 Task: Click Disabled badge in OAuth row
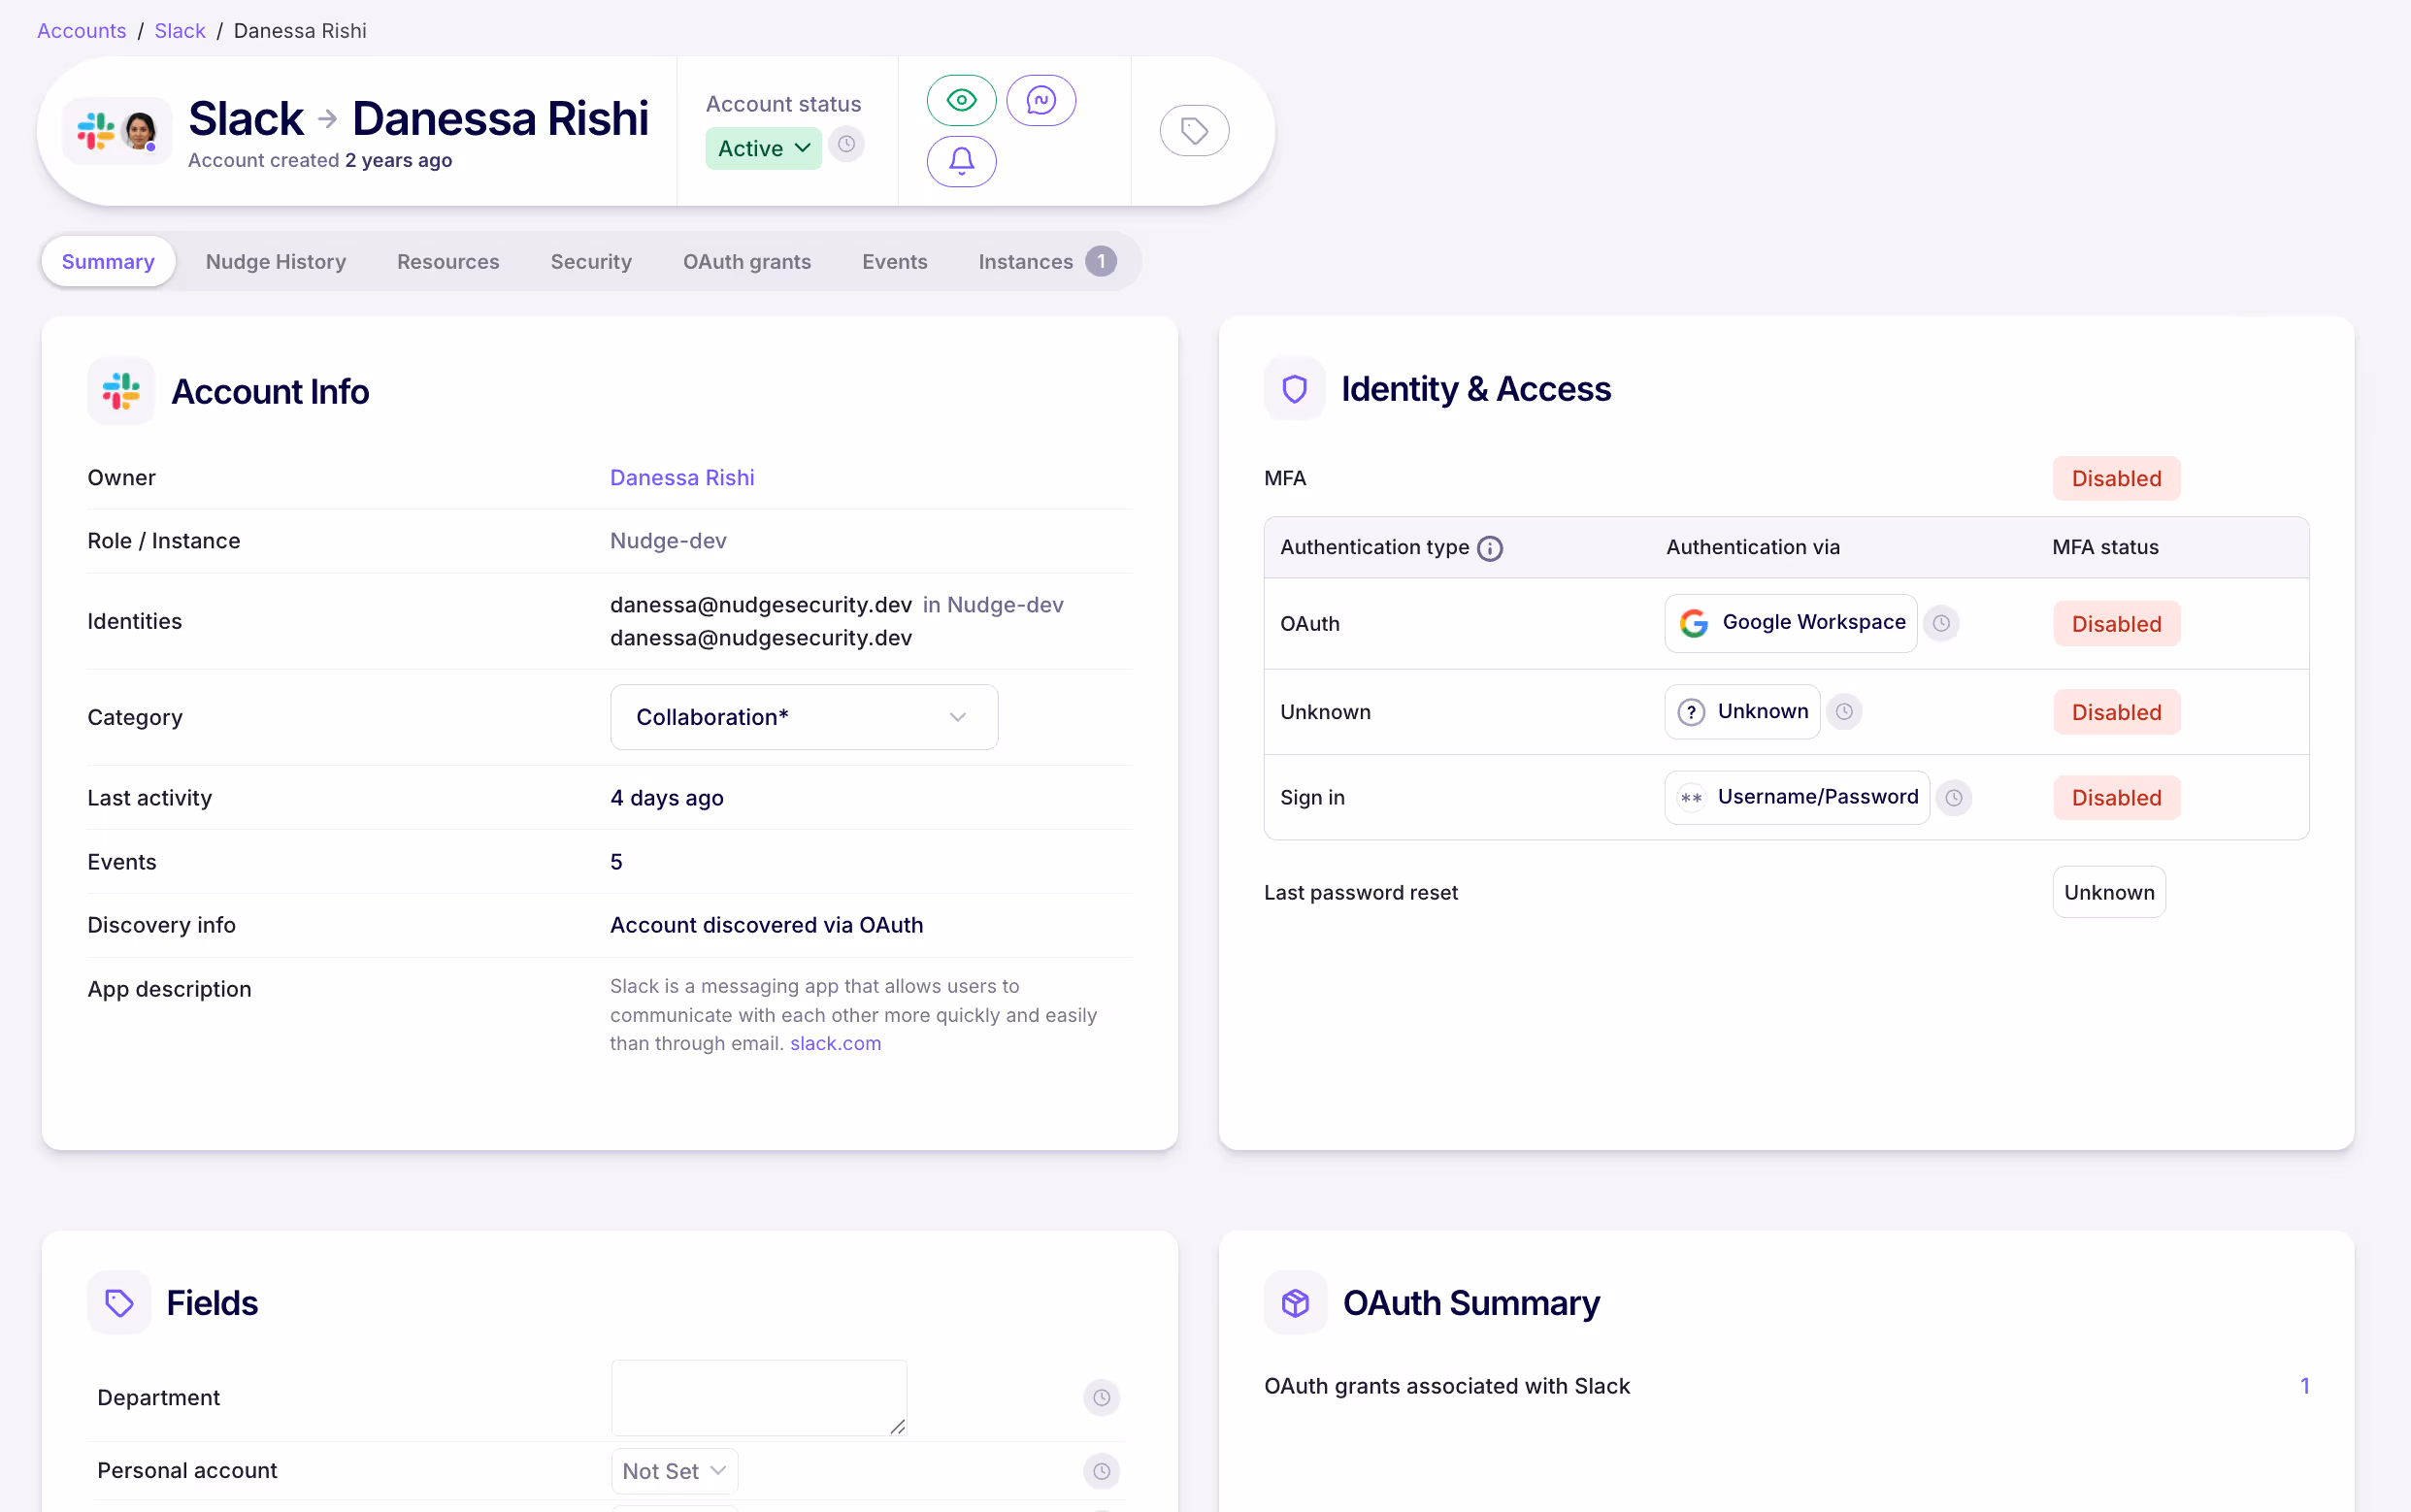pyautogui.click(x=2115, y=623)
